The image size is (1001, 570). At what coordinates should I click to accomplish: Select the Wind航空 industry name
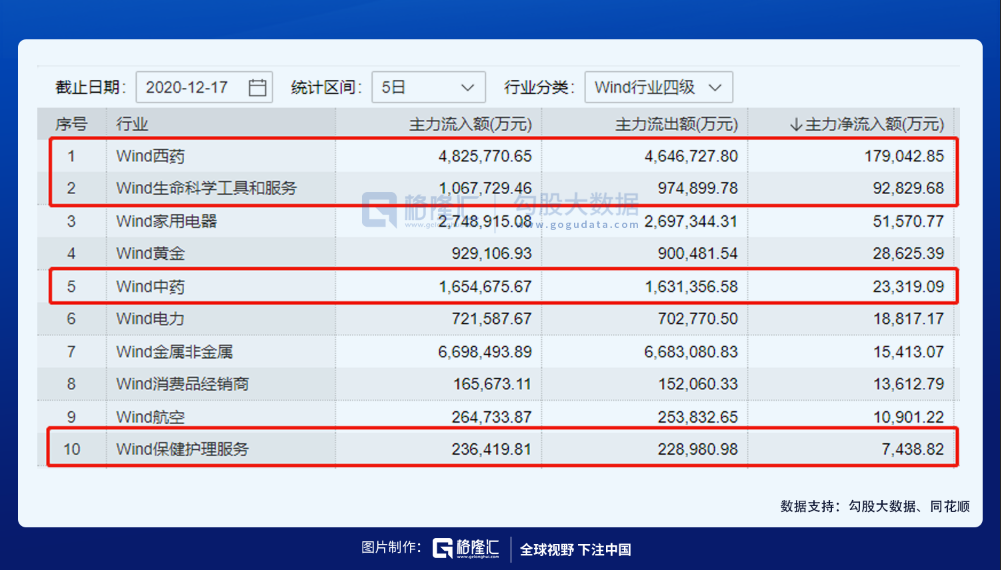click(151, 417)
